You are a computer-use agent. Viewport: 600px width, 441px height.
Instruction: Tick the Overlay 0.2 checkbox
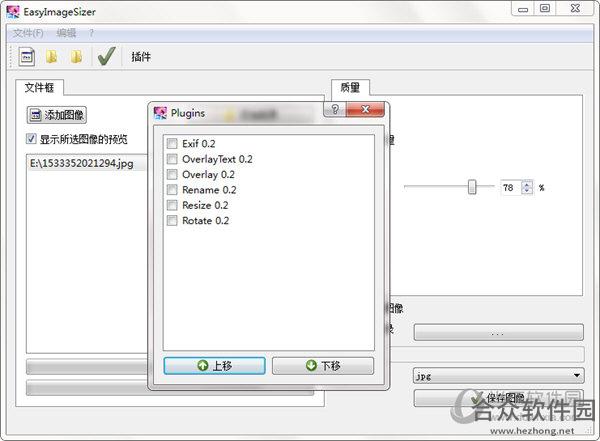pyautogui.click(x=172, y=175)
